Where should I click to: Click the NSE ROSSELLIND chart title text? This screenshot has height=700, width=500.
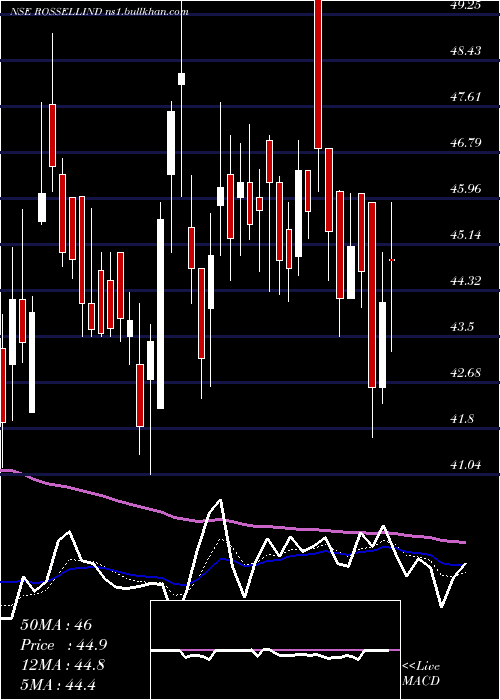pos(99,11)
